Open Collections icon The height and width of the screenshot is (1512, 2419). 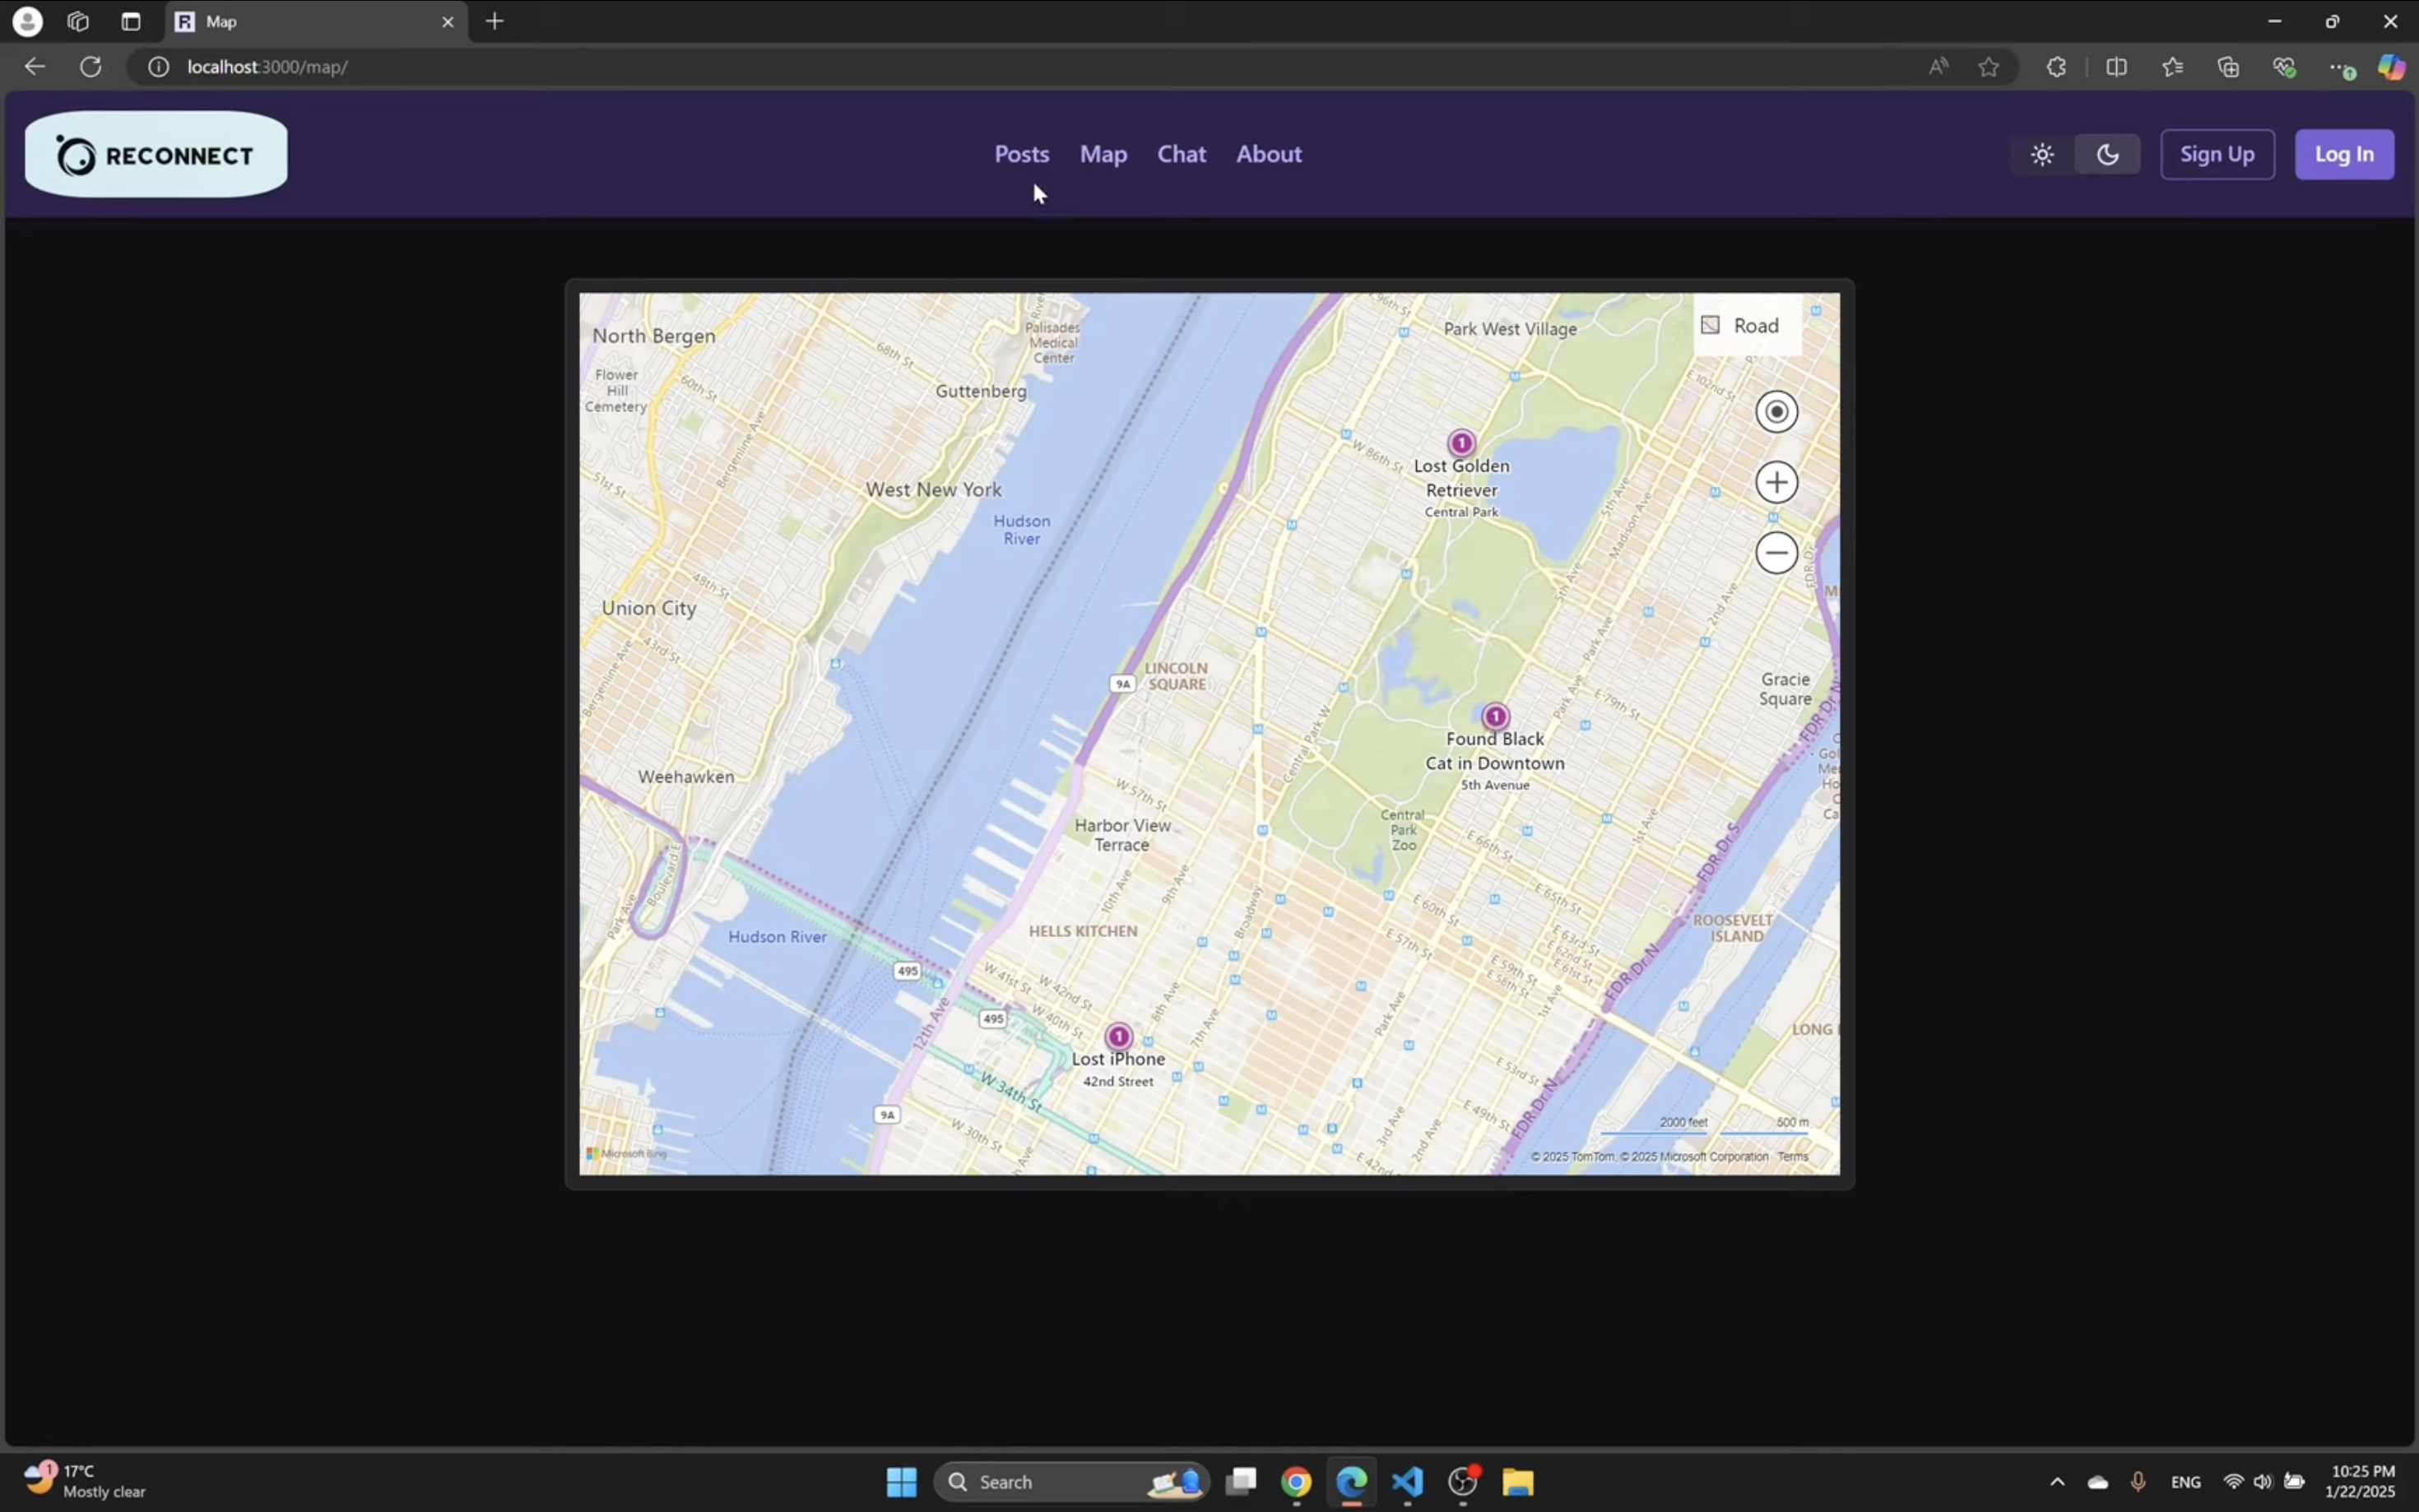[2228, 67]
